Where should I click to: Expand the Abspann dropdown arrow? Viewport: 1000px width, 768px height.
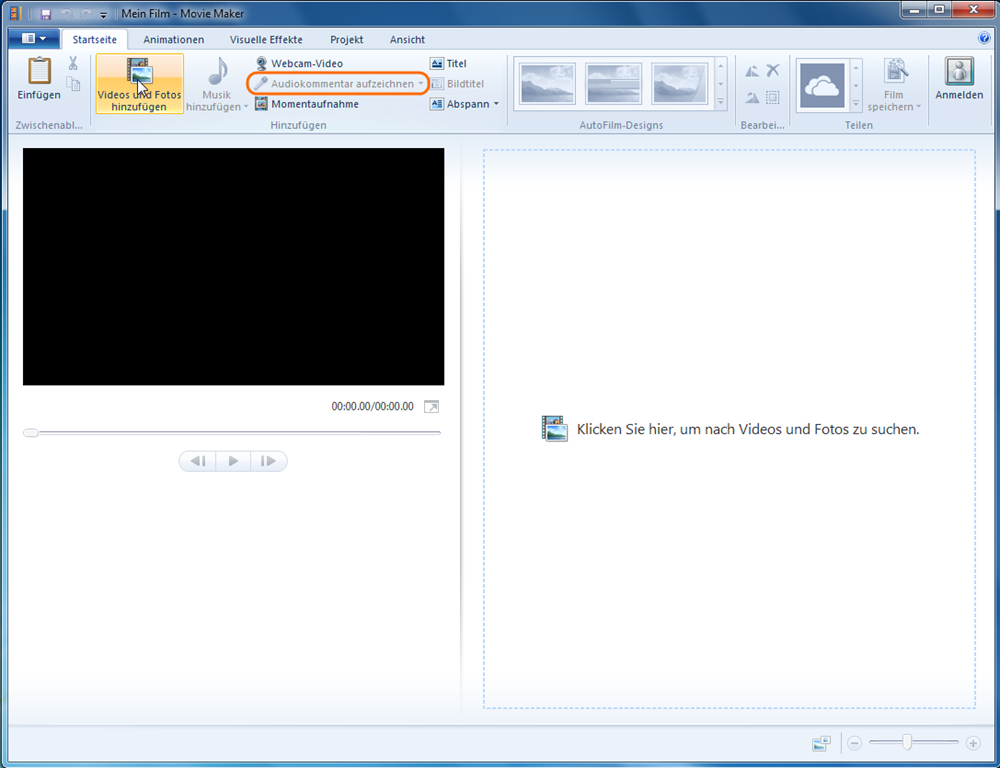(x=496, y=104)
